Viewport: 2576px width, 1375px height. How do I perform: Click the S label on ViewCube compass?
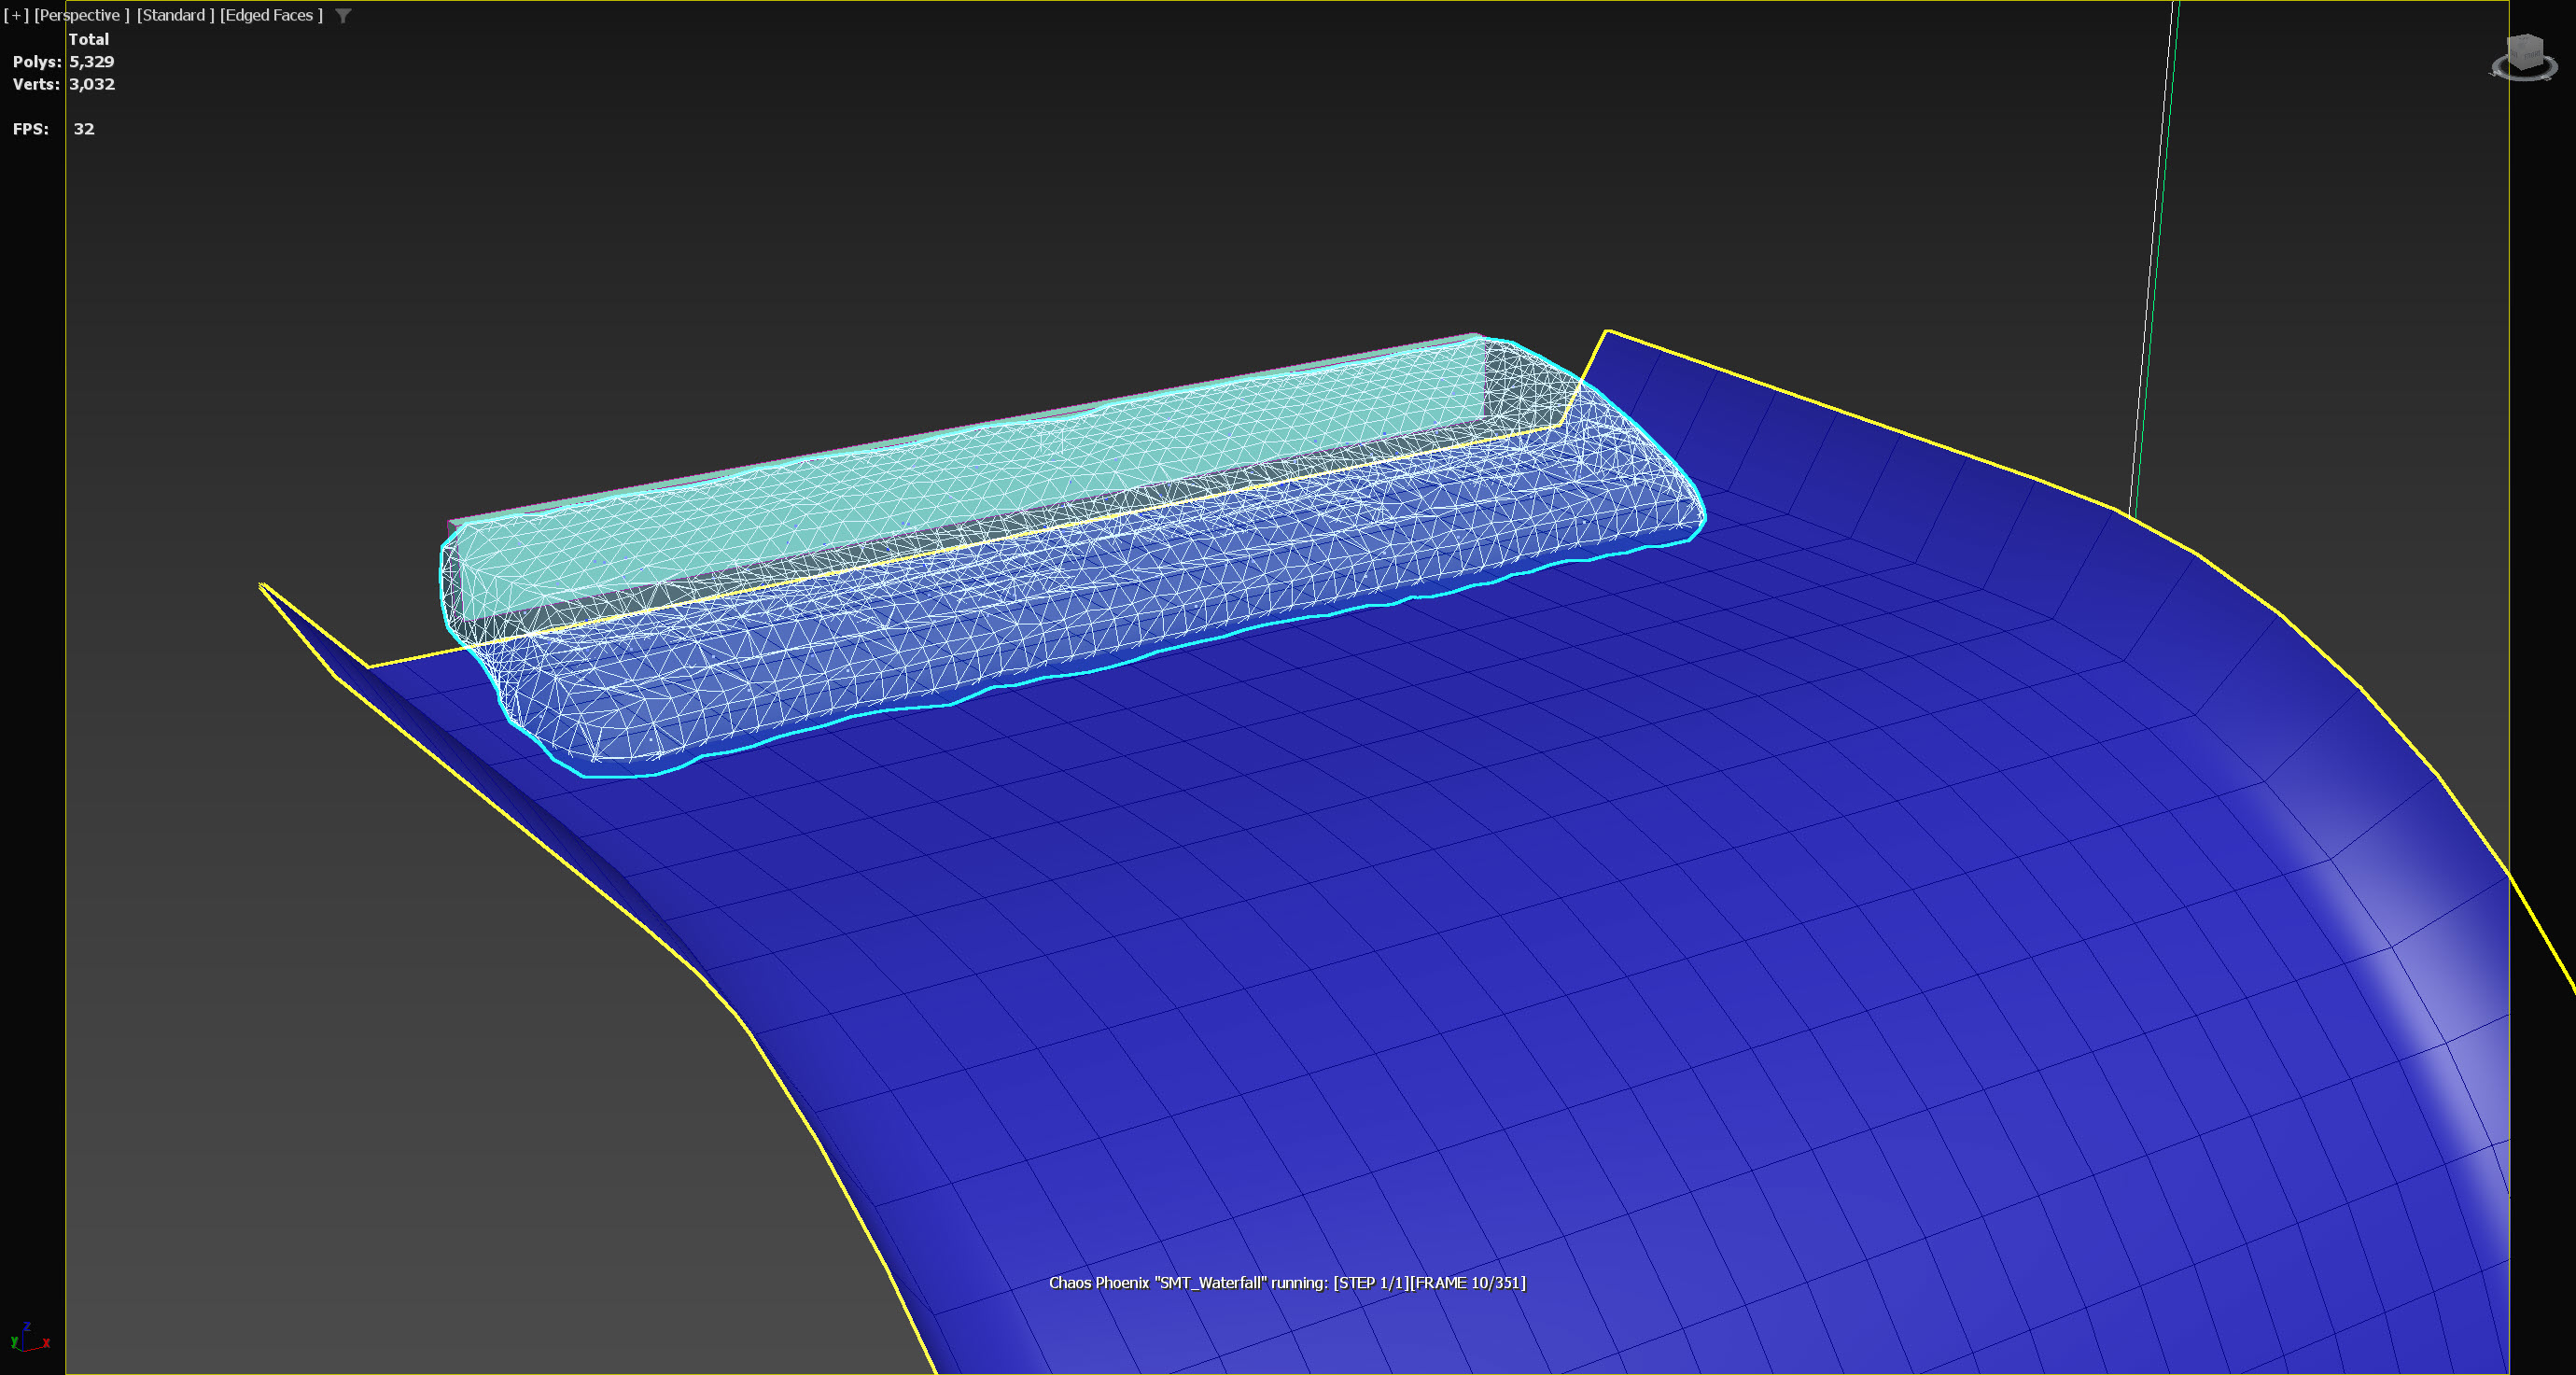[2547, 77]
